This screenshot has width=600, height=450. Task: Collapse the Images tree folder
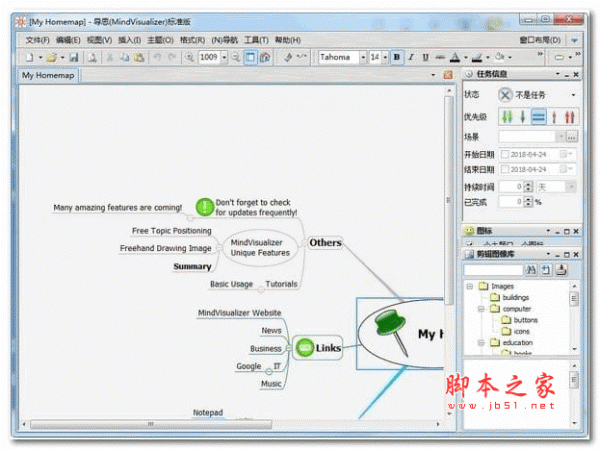[x=470, y=286]
